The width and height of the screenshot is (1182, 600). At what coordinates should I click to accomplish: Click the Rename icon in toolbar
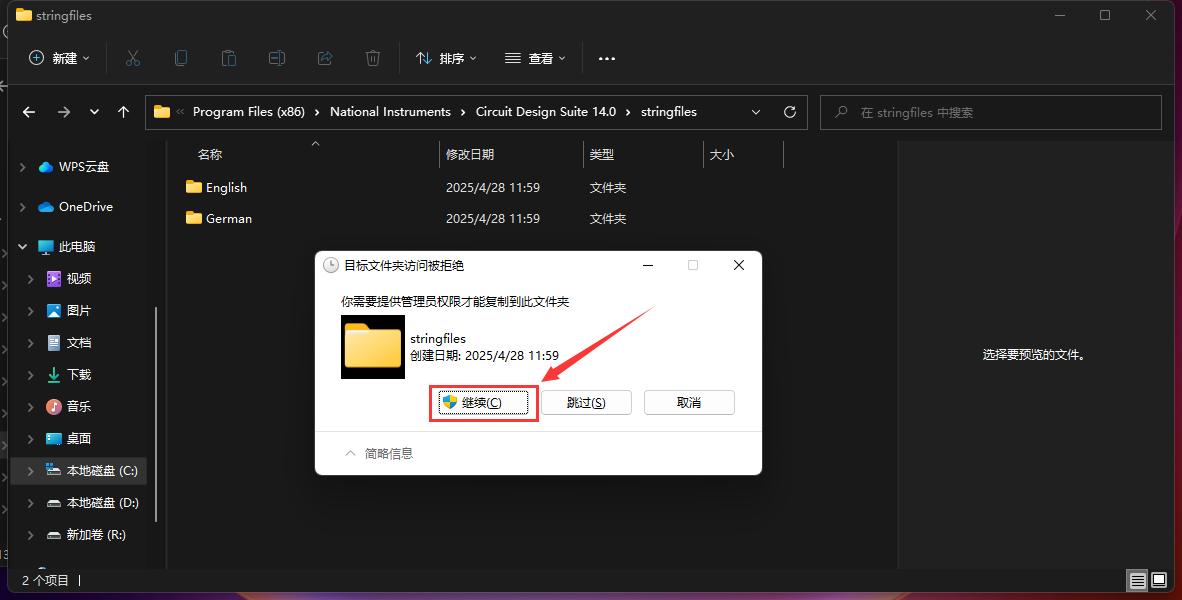(x=277, y=58)
